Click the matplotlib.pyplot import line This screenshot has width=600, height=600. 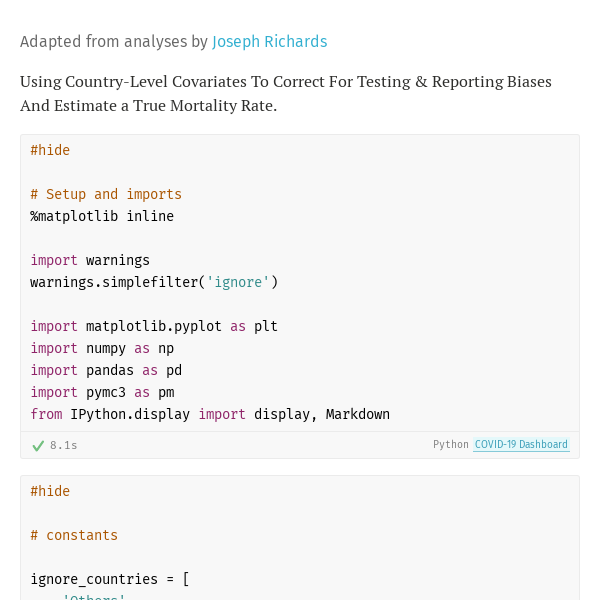point(154,326)
